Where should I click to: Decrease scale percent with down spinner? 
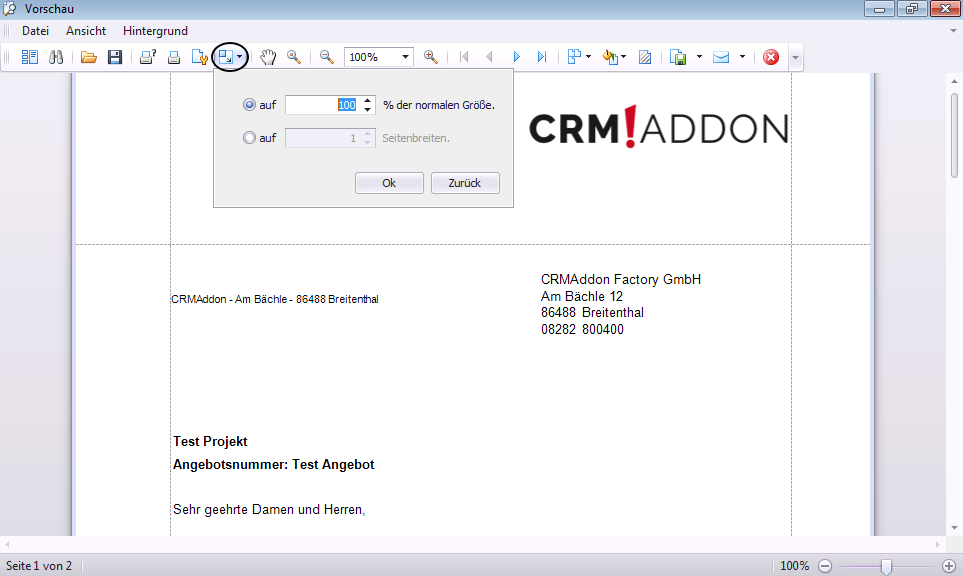click(x=367, y=109)
